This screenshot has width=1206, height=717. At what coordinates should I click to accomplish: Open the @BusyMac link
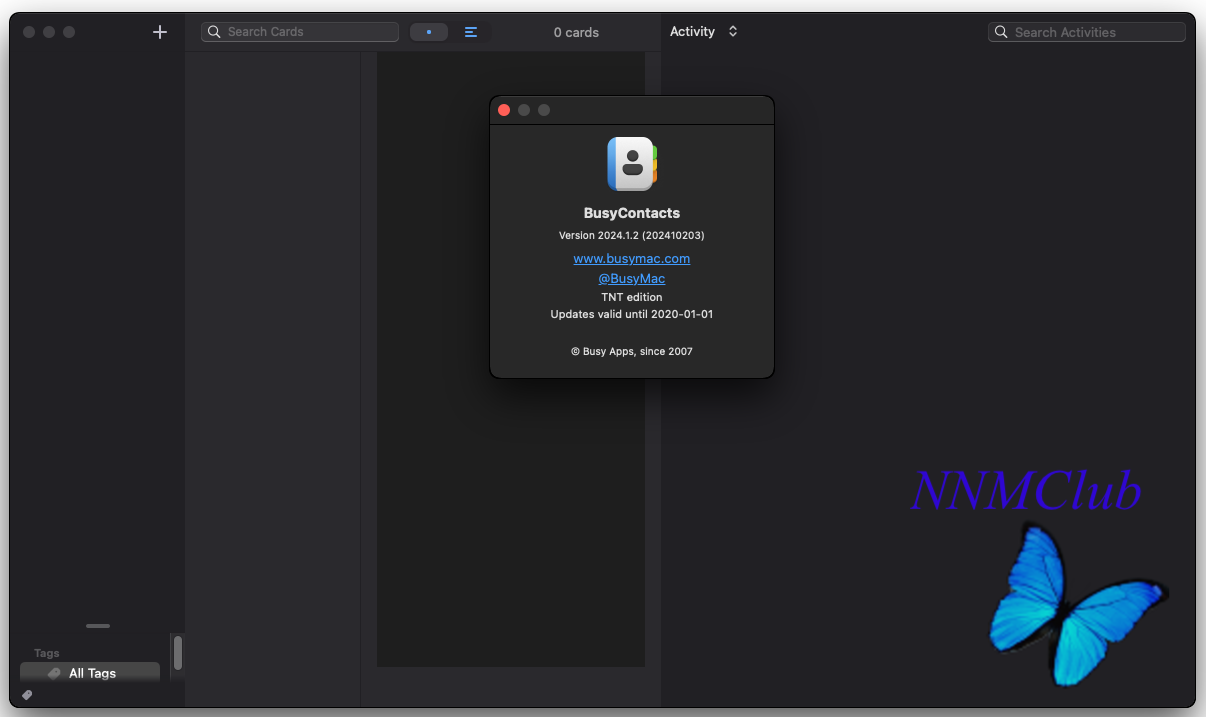tap(632, 279)
